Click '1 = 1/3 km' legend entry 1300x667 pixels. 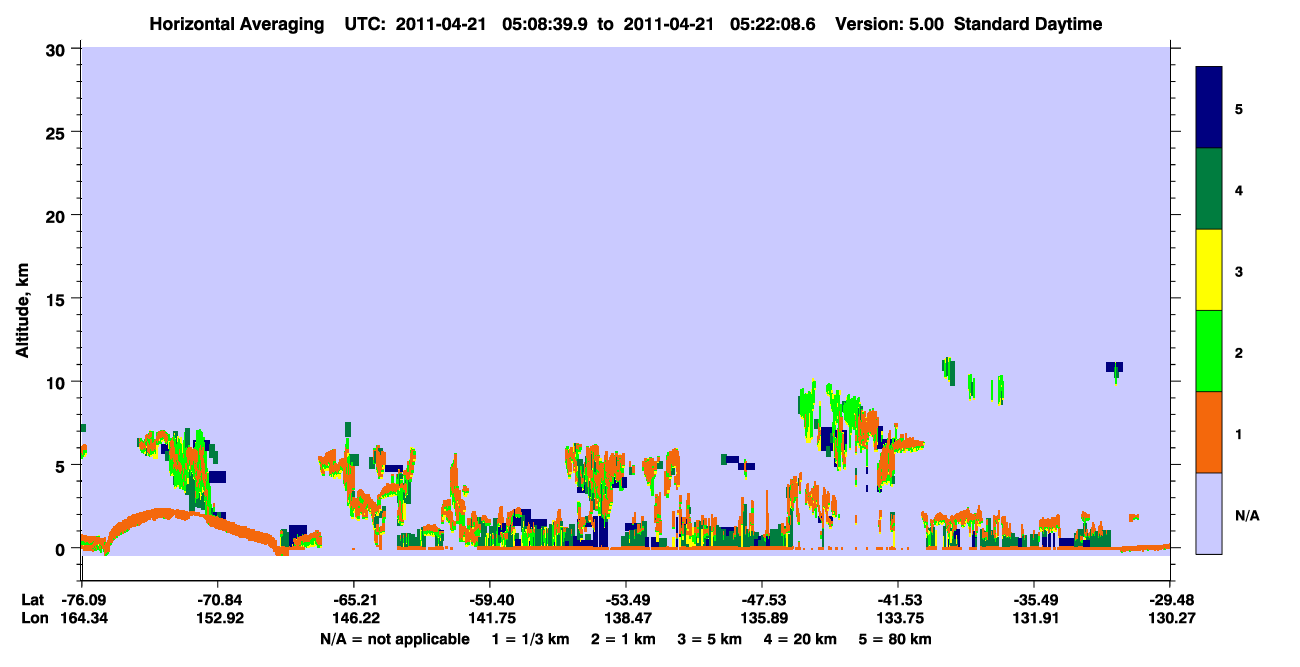click(x=529, y=639)
